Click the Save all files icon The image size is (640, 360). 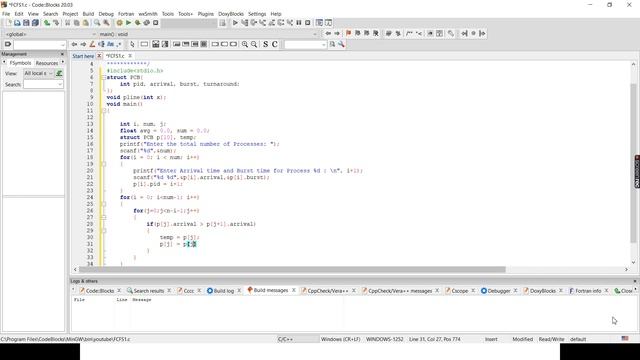(36, 23)
